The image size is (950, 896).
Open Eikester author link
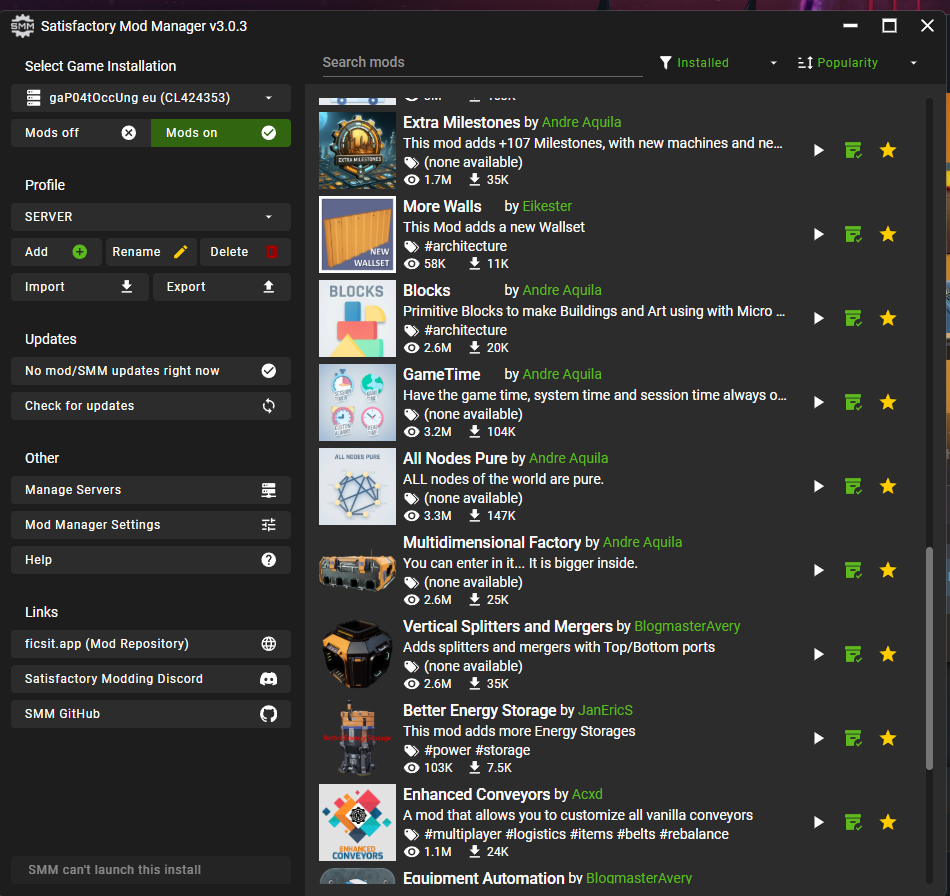[x=547, y=207]
